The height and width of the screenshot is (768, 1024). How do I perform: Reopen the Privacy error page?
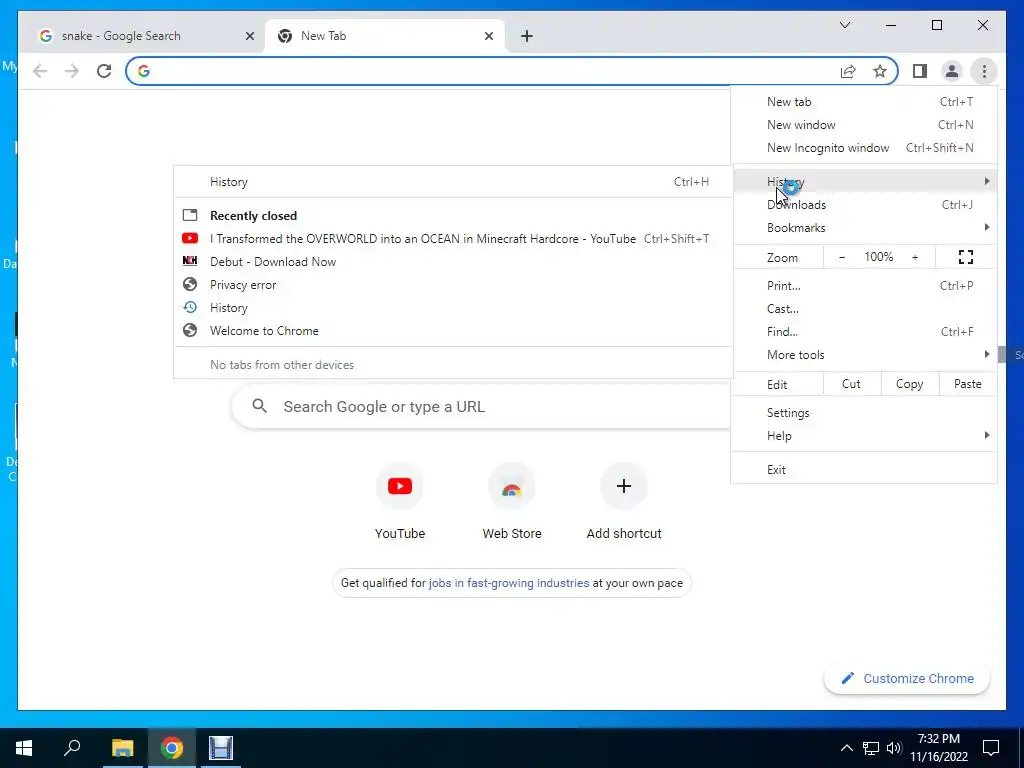[x=453, y=285]
